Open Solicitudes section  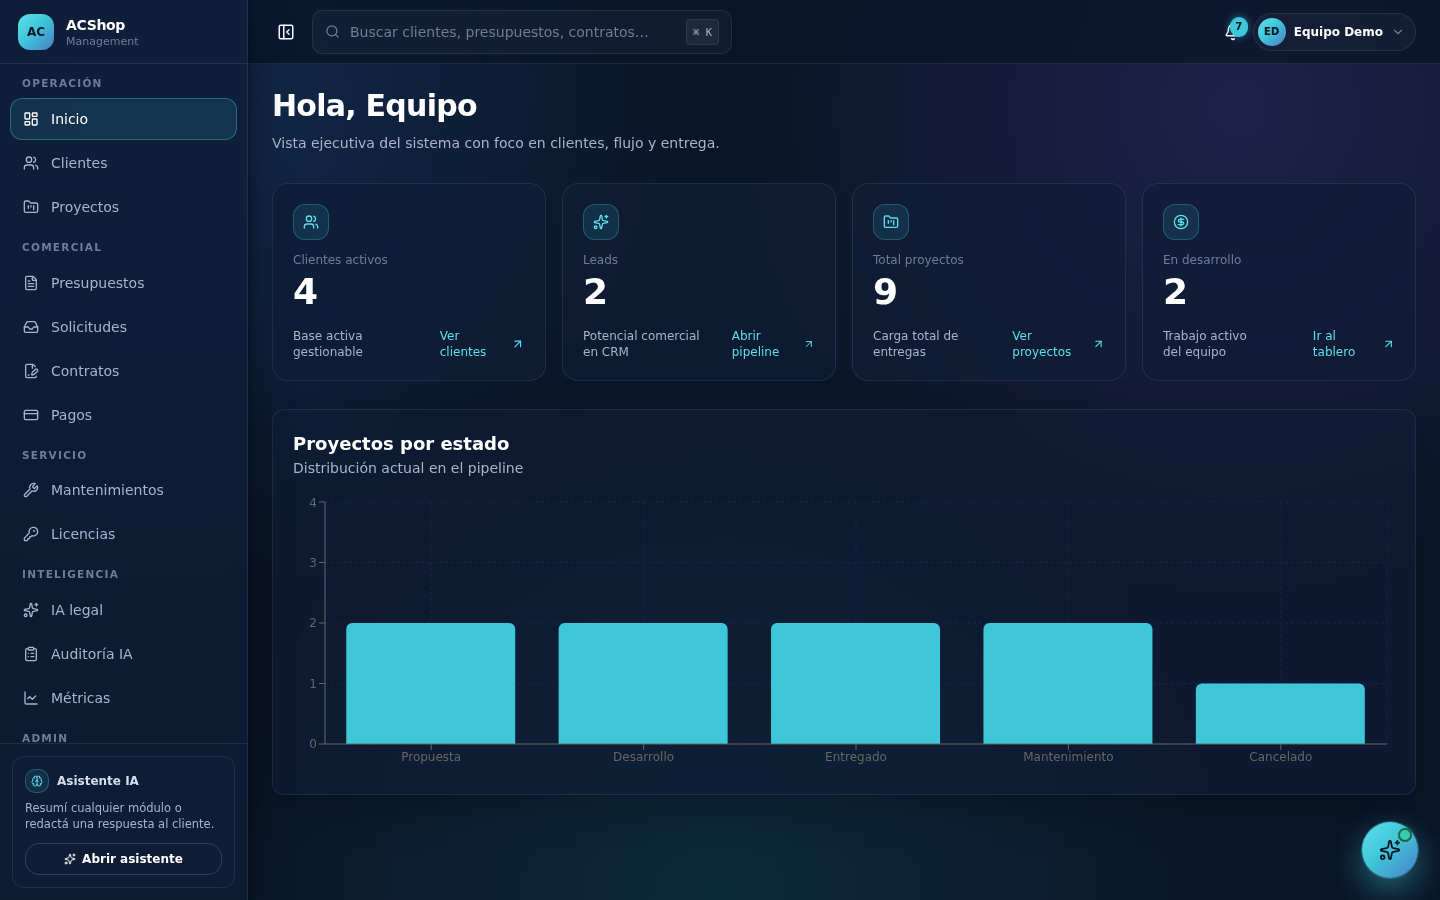coord(123,327)
